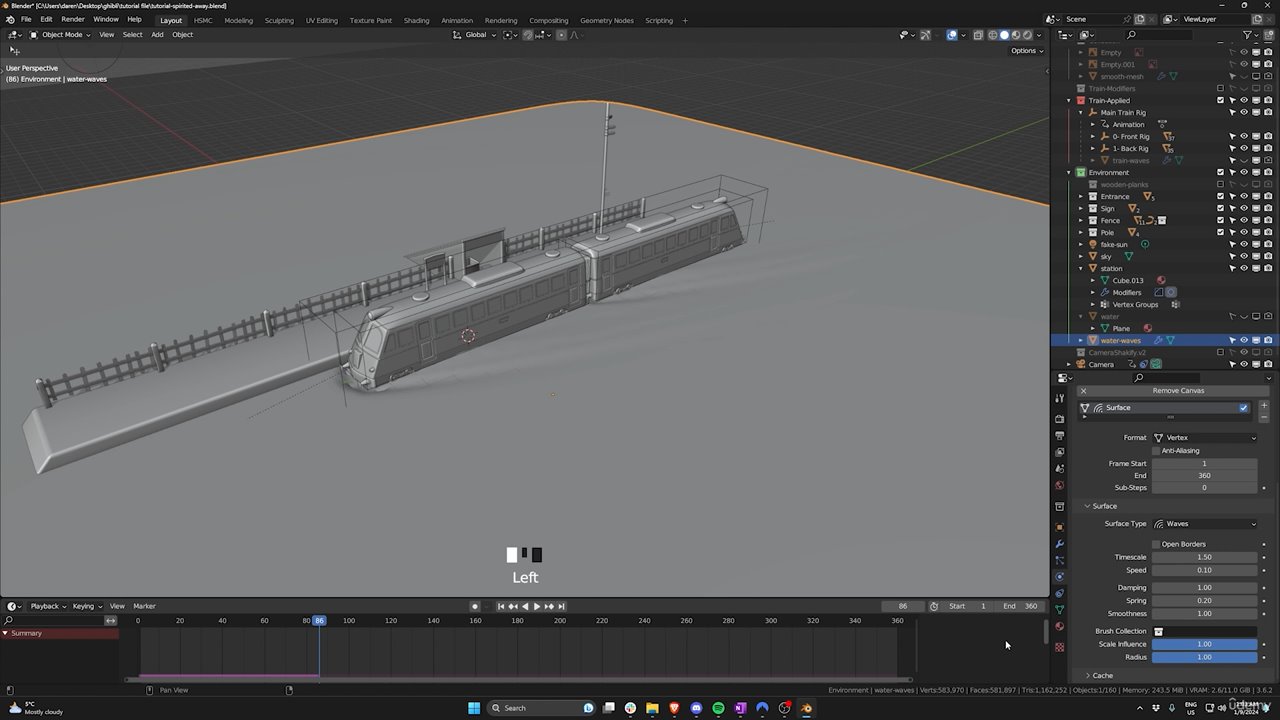Image resolution: width=1280 pixels, height=720 pixels.
Task: Open the Render menu
Action: point(73,20)
